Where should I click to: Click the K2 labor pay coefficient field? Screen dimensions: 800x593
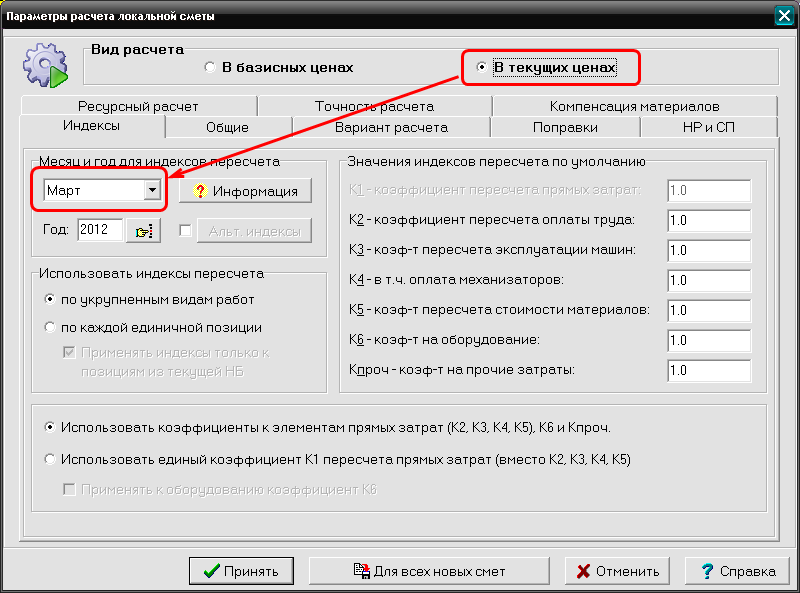[x=709, y=220]
